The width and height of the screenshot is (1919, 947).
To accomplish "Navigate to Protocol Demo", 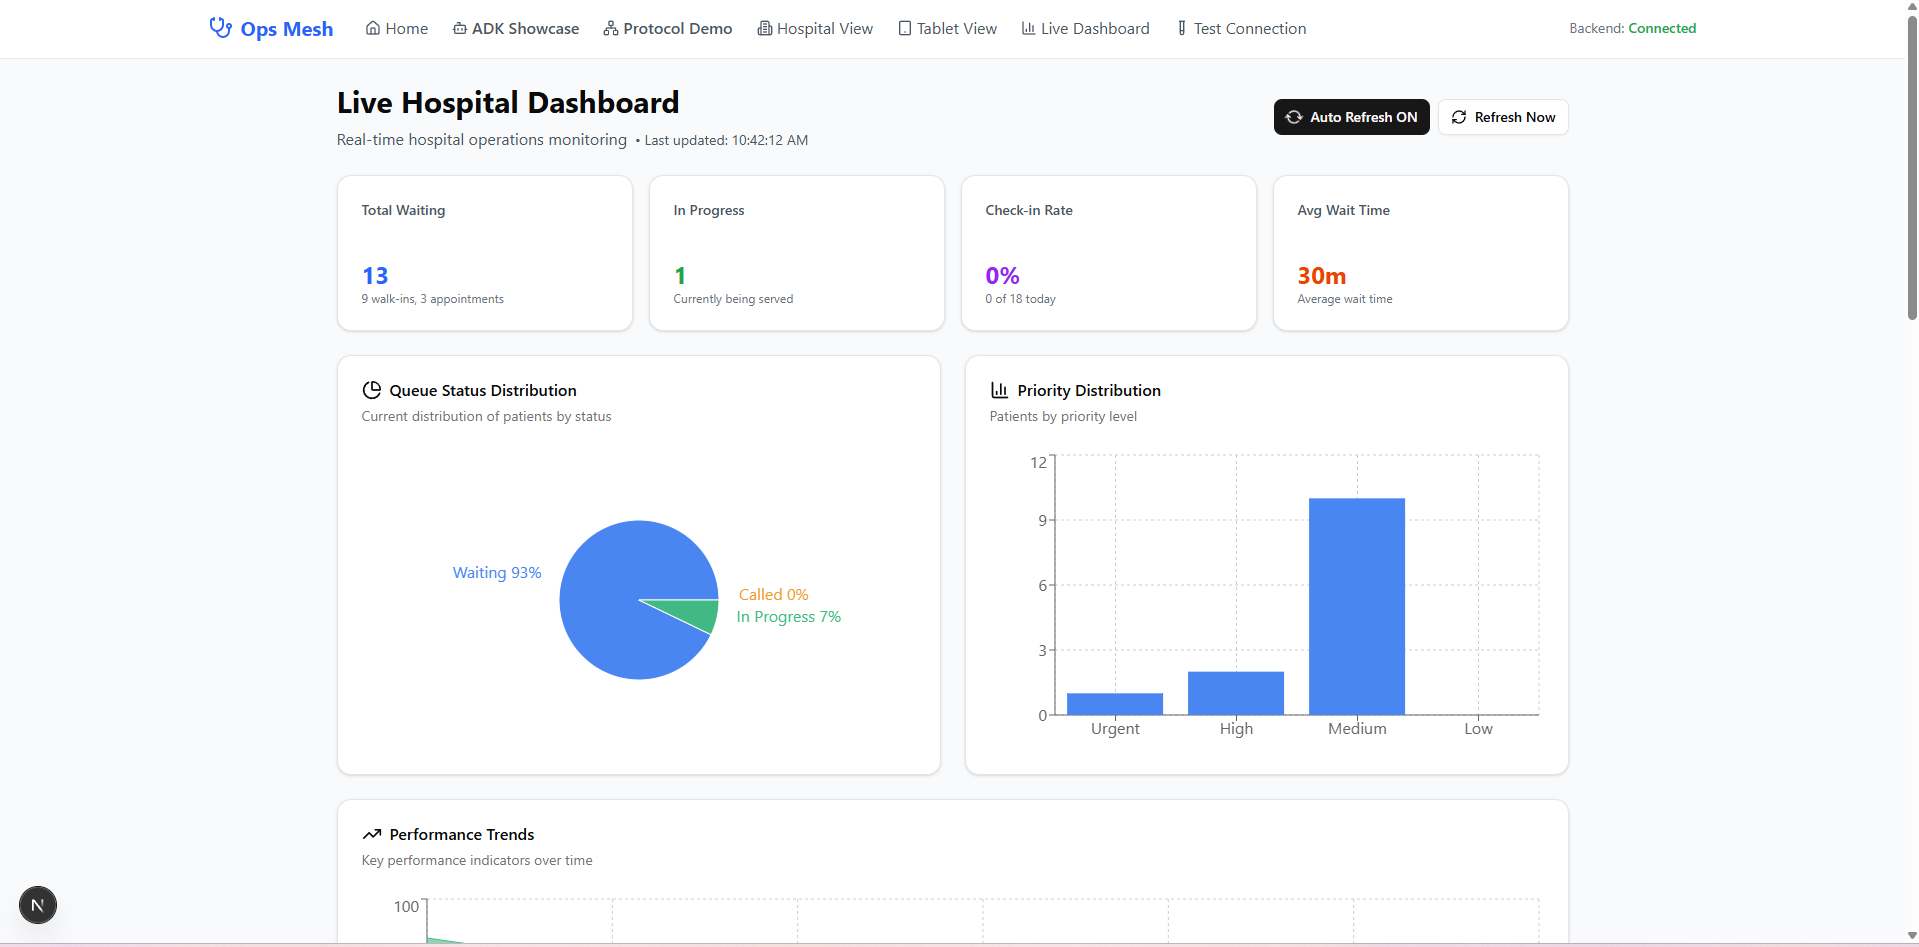I will [668, 28].
